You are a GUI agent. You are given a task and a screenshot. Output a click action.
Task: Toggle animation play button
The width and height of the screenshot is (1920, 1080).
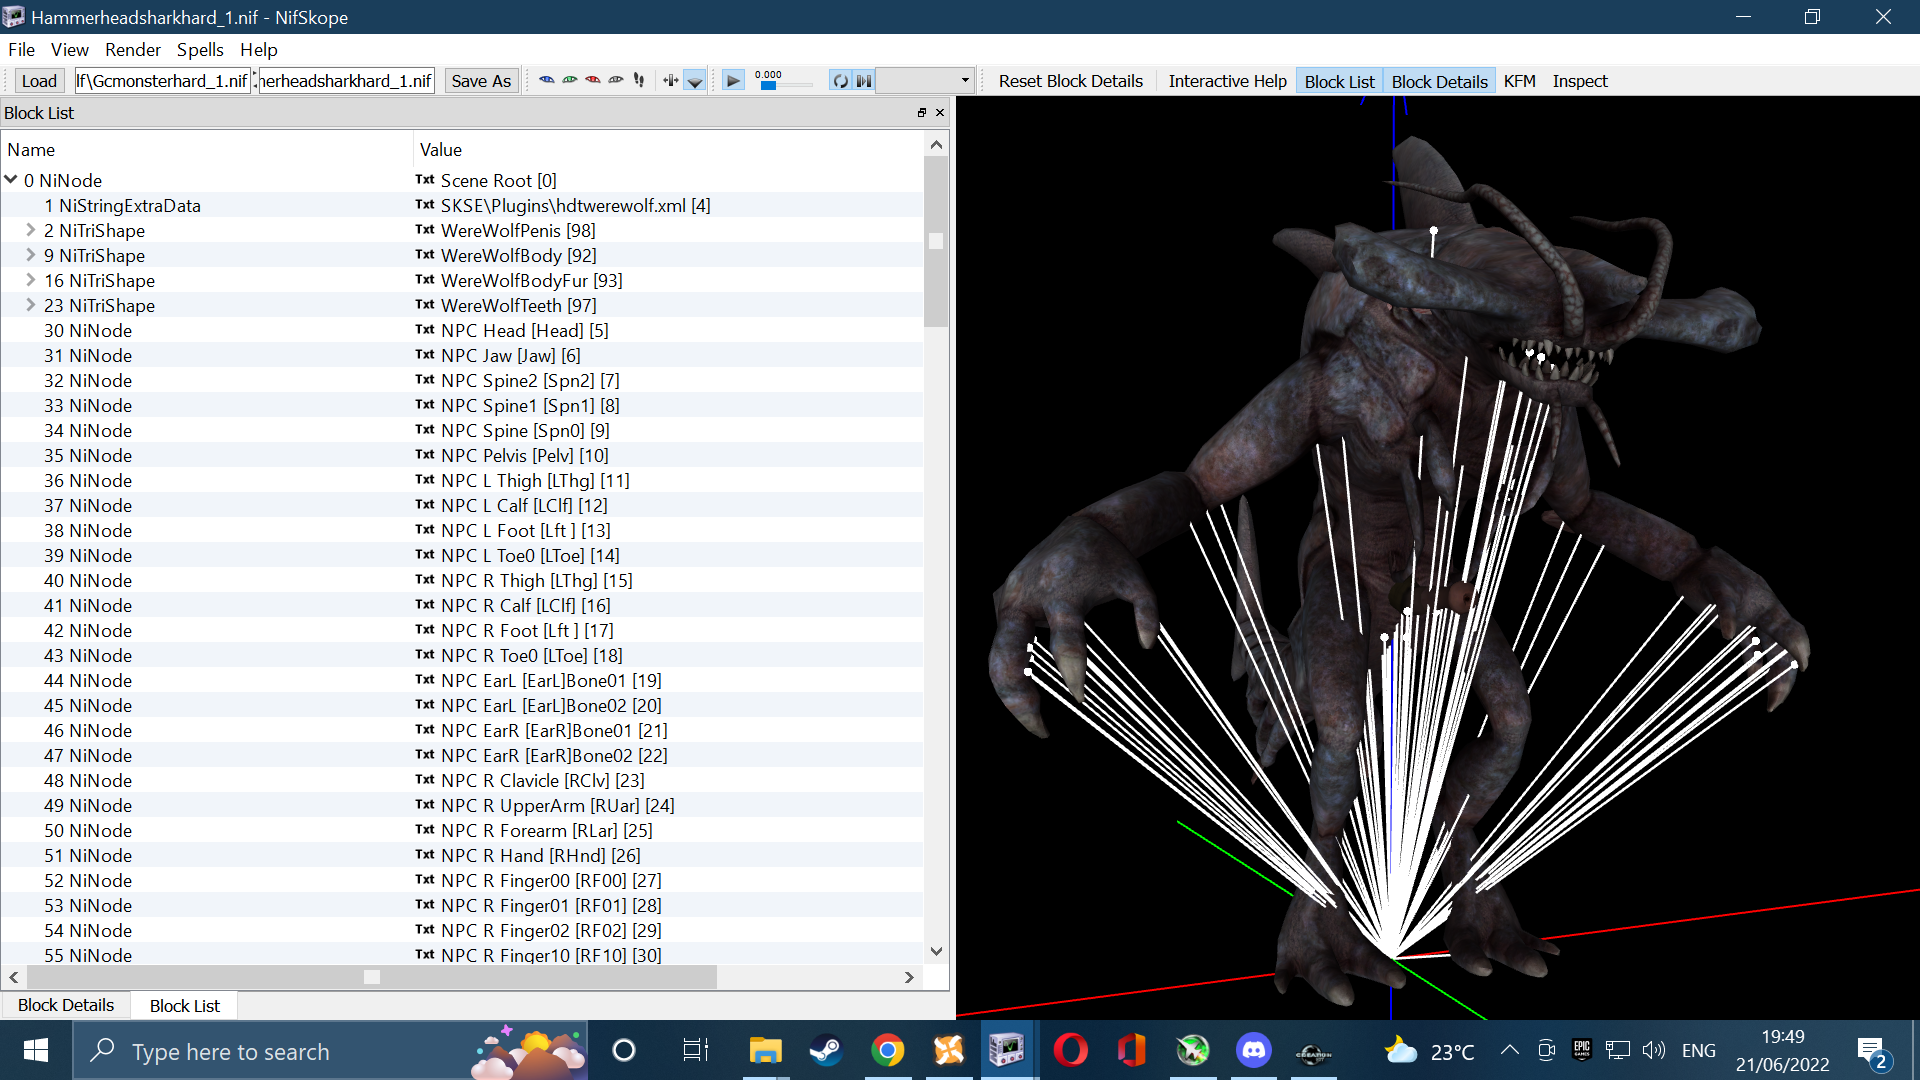coord(733,81)
